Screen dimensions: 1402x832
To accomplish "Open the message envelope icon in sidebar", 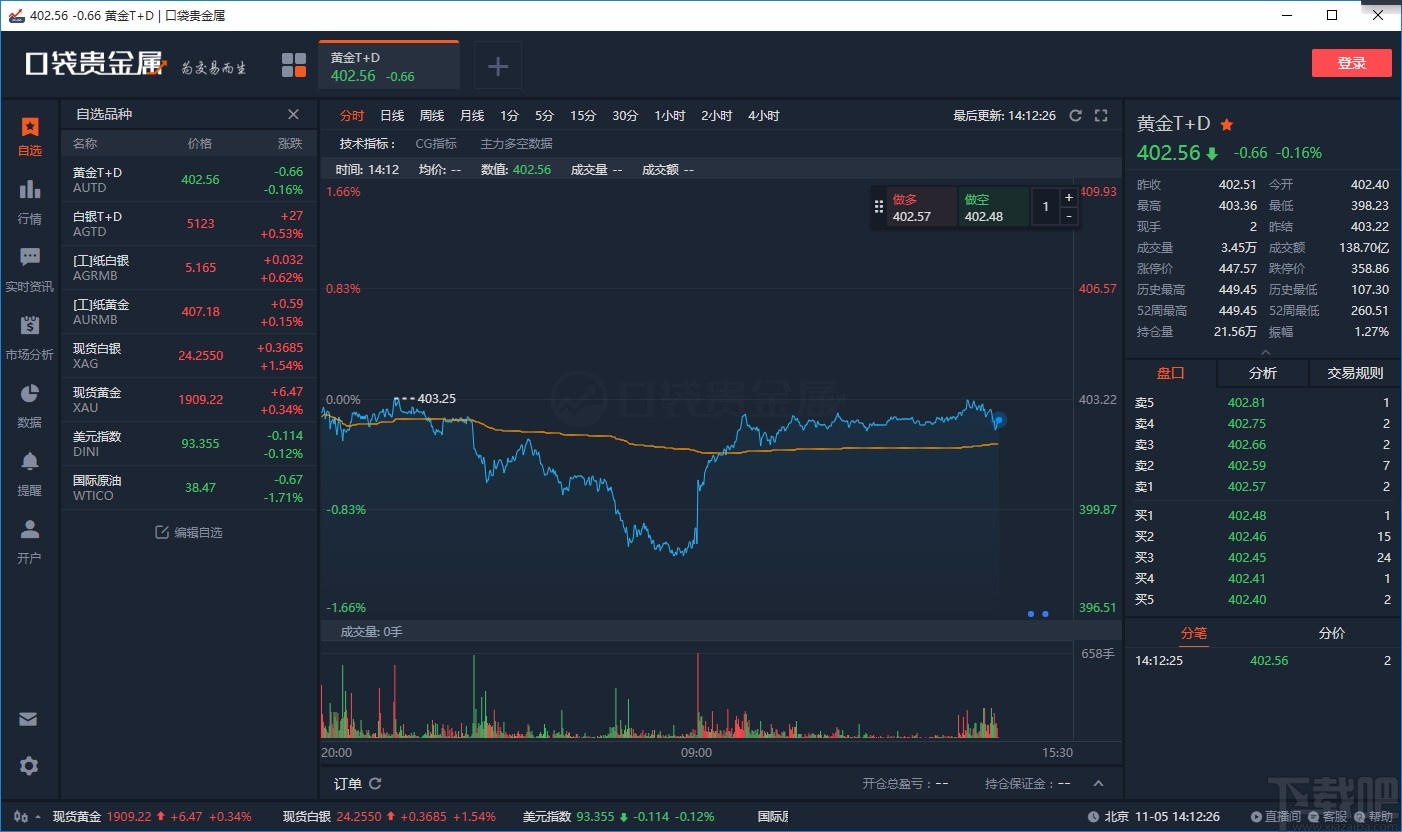I will pyautogui.click(x=29, y=718).
